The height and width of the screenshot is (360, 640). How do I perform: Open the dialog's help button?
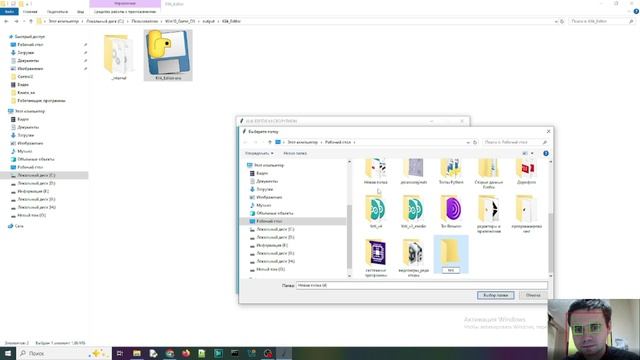click(546, 153)
